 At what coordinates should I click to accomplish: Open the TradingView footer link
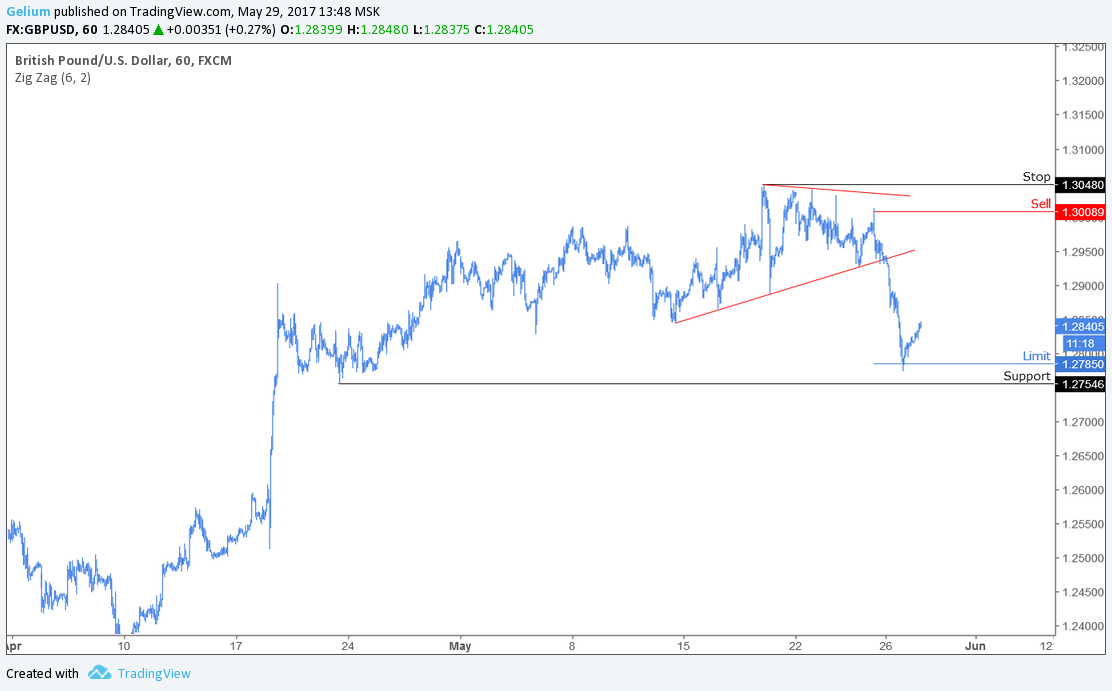point(154,673)
